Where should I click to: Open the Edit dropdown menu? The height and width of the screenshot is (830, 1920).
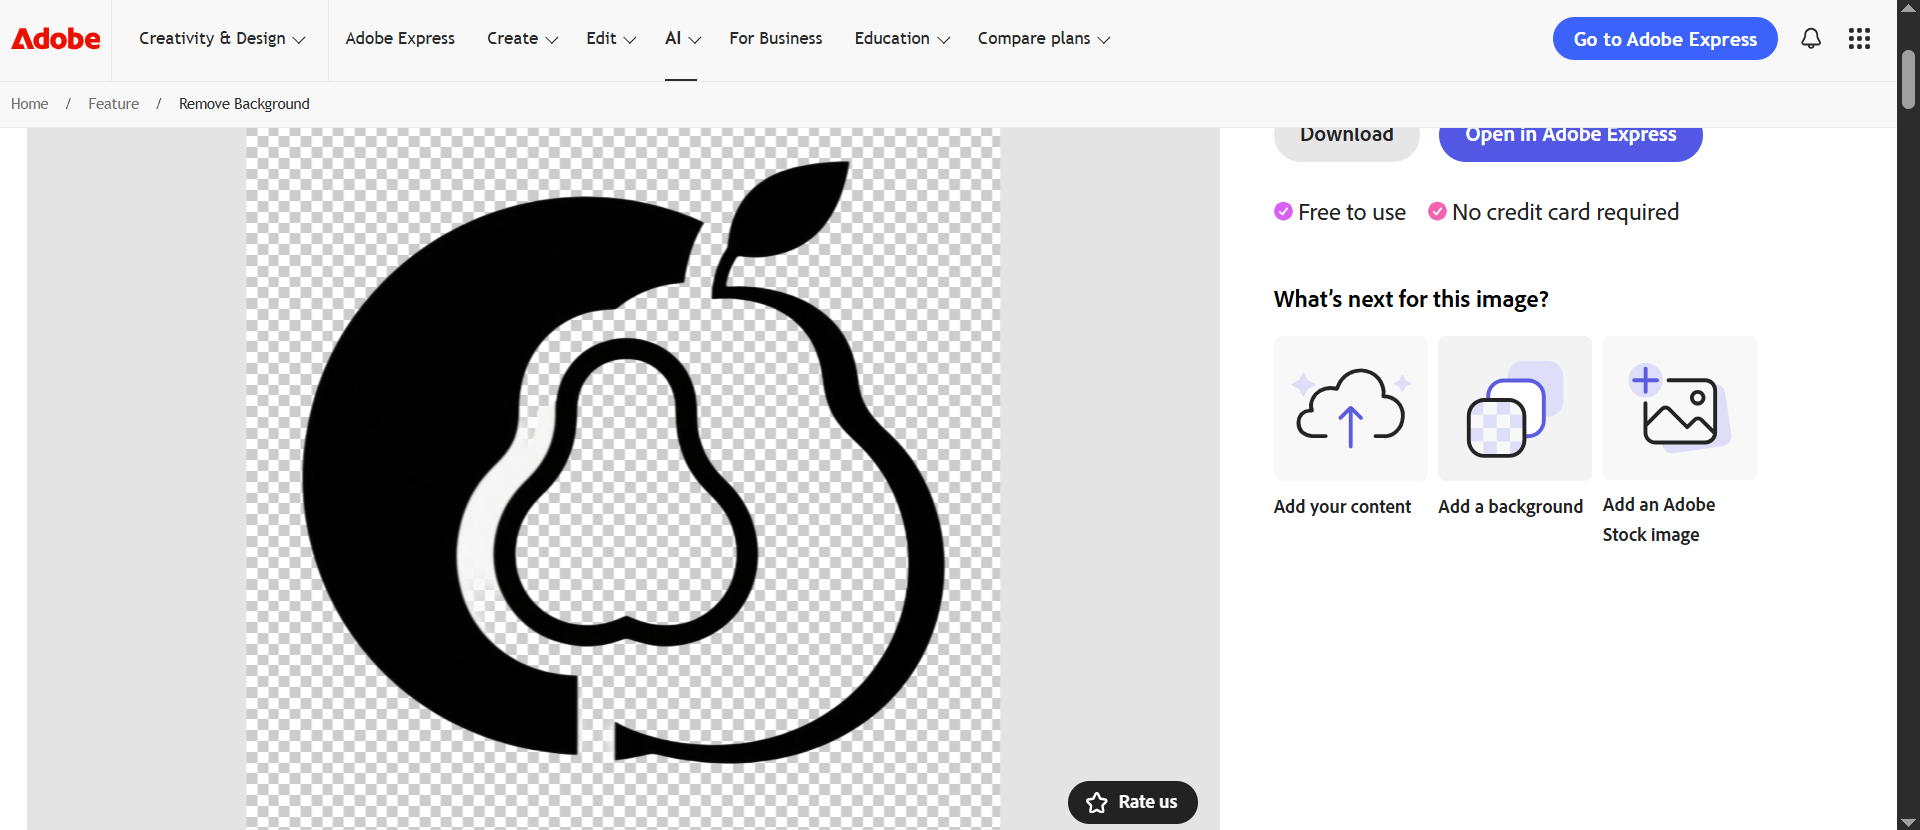click(611, 39)
